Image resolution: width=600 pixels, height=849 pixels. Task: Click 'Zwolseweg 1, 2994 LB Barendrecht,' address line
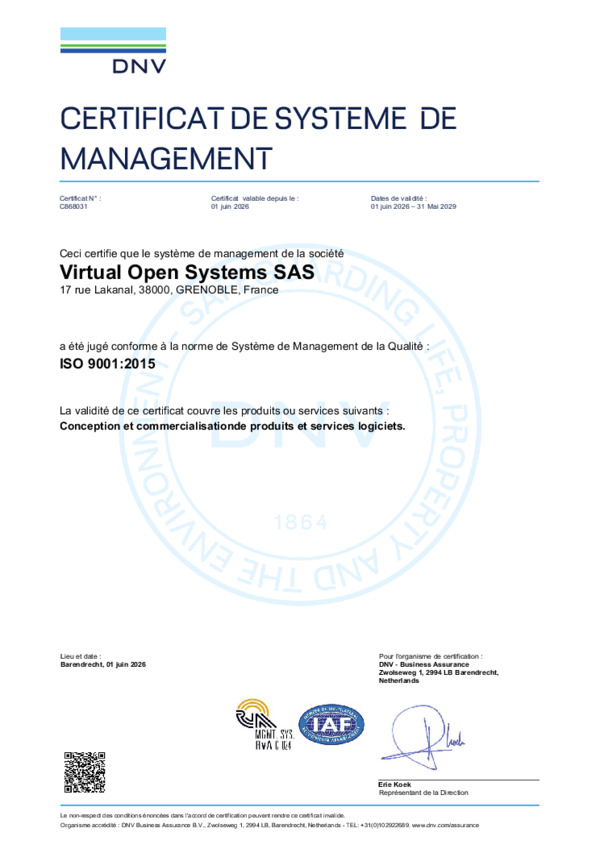click(x=438, y=672)
